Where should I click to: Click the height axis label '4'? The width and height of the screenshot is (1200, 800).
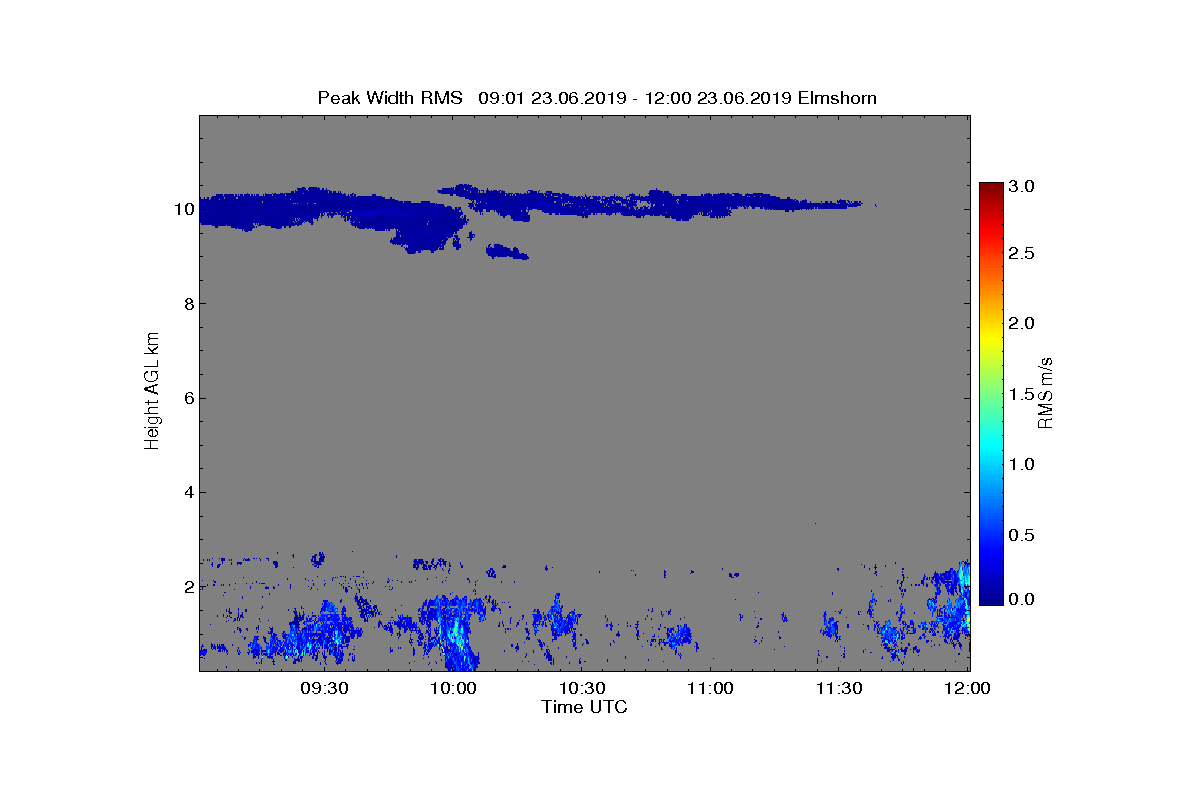(x=188, y=492)
